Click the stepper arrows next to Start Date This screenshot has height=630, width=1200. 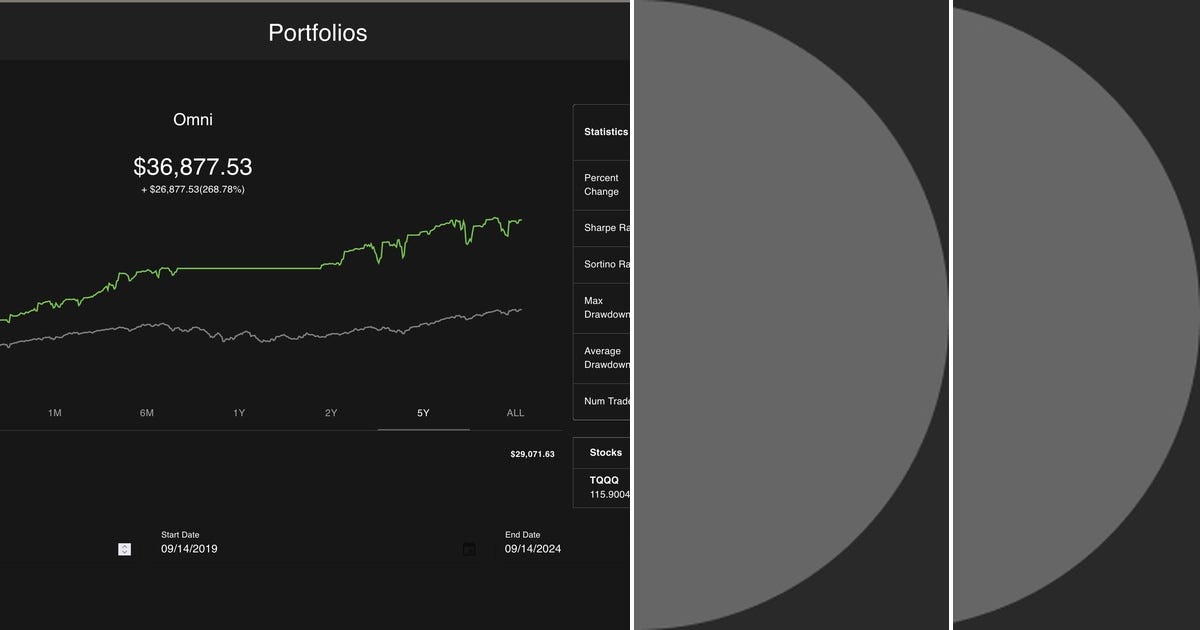click(x=124, y=548)
